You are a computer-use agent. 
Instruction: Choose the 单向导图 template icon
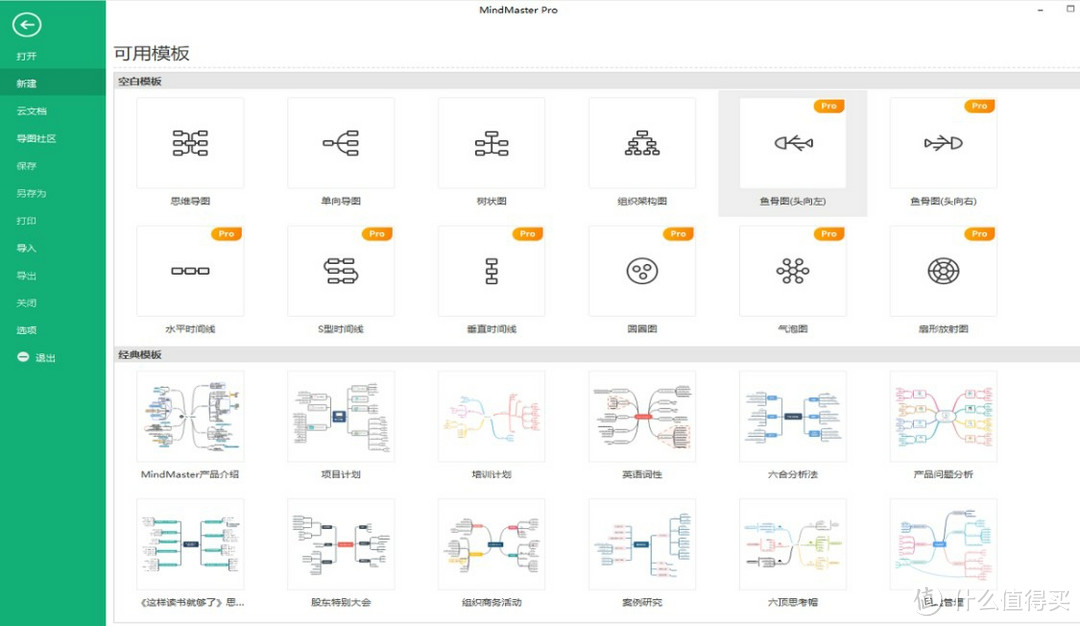(x=341, y=143)
